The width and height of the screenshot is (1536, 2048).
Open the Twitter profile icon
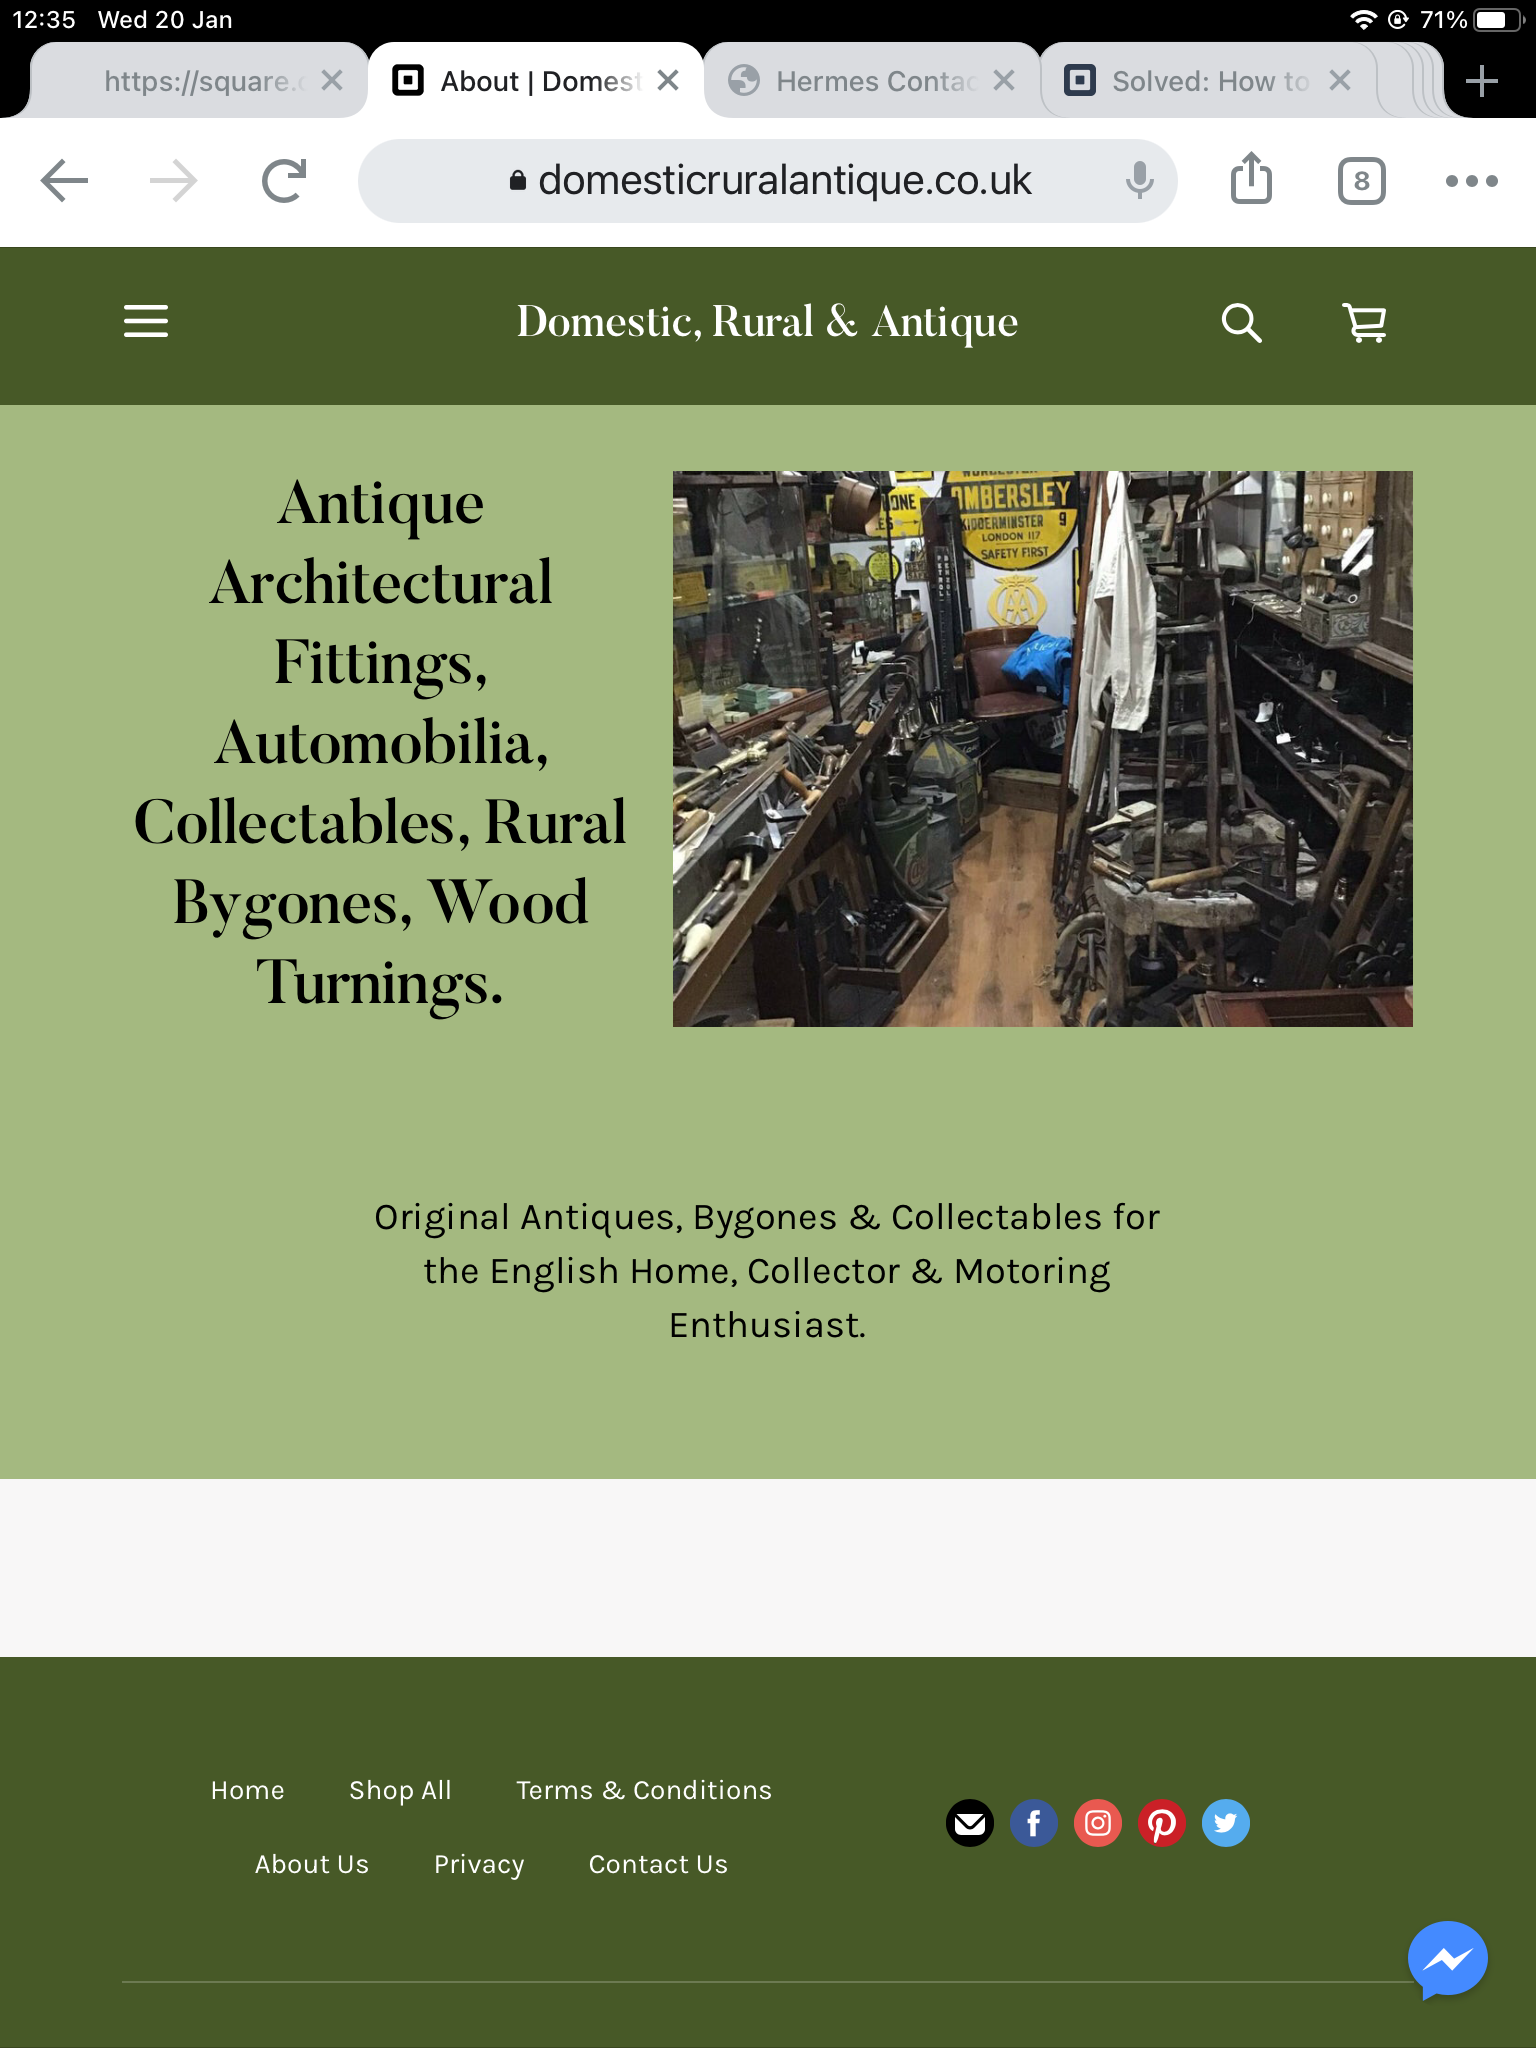click(x=1225, y=1823)
